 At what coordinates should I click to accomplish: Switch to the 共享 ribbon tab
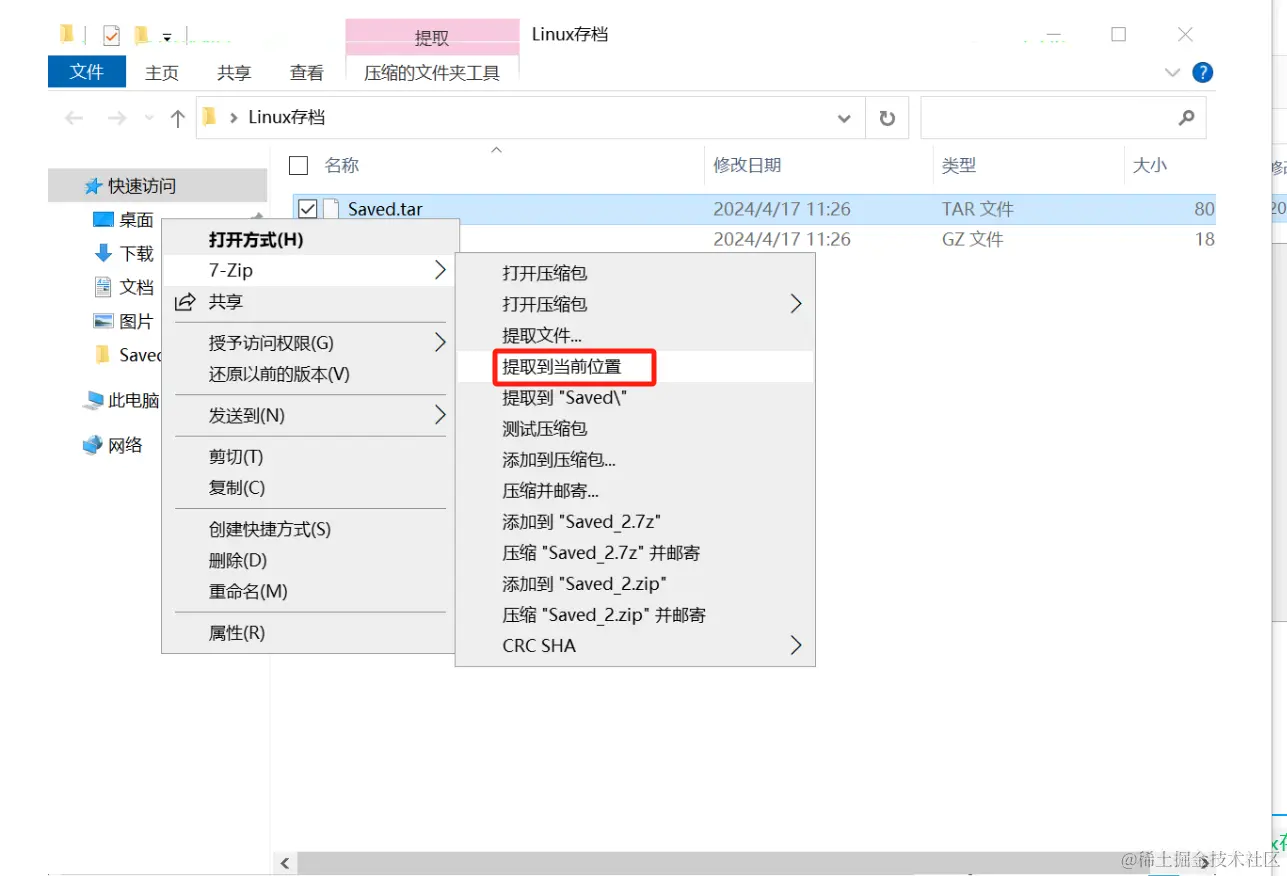[x=234, y=72]
